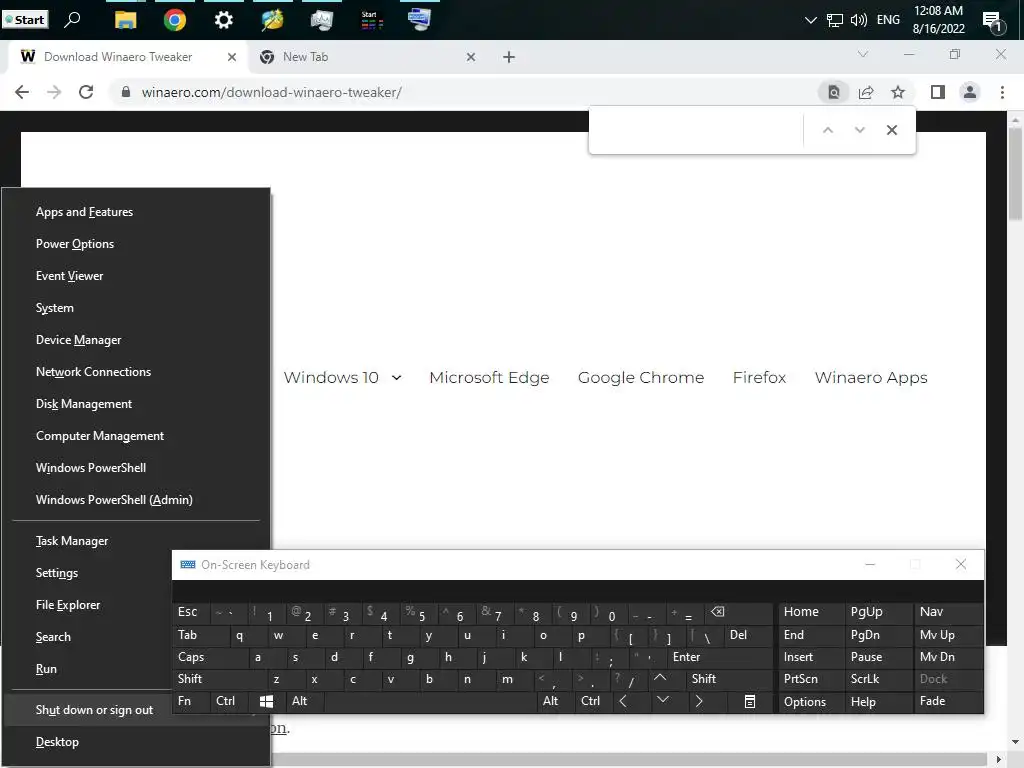This screenshot has height=768, width=1024.
Task: Expand Shut down or sign out
Action: [88, 710]
